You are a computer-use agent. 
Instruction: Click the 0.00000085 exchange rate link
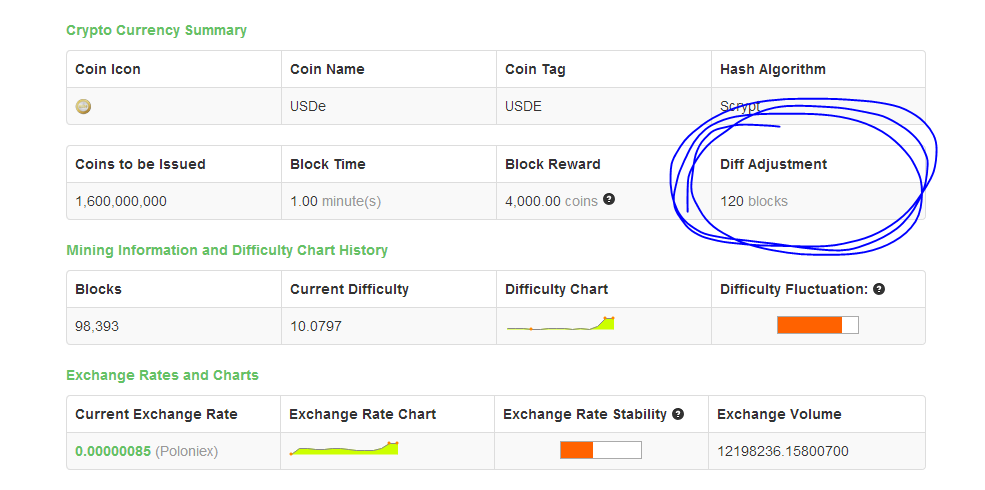click(x=113, y=451)
